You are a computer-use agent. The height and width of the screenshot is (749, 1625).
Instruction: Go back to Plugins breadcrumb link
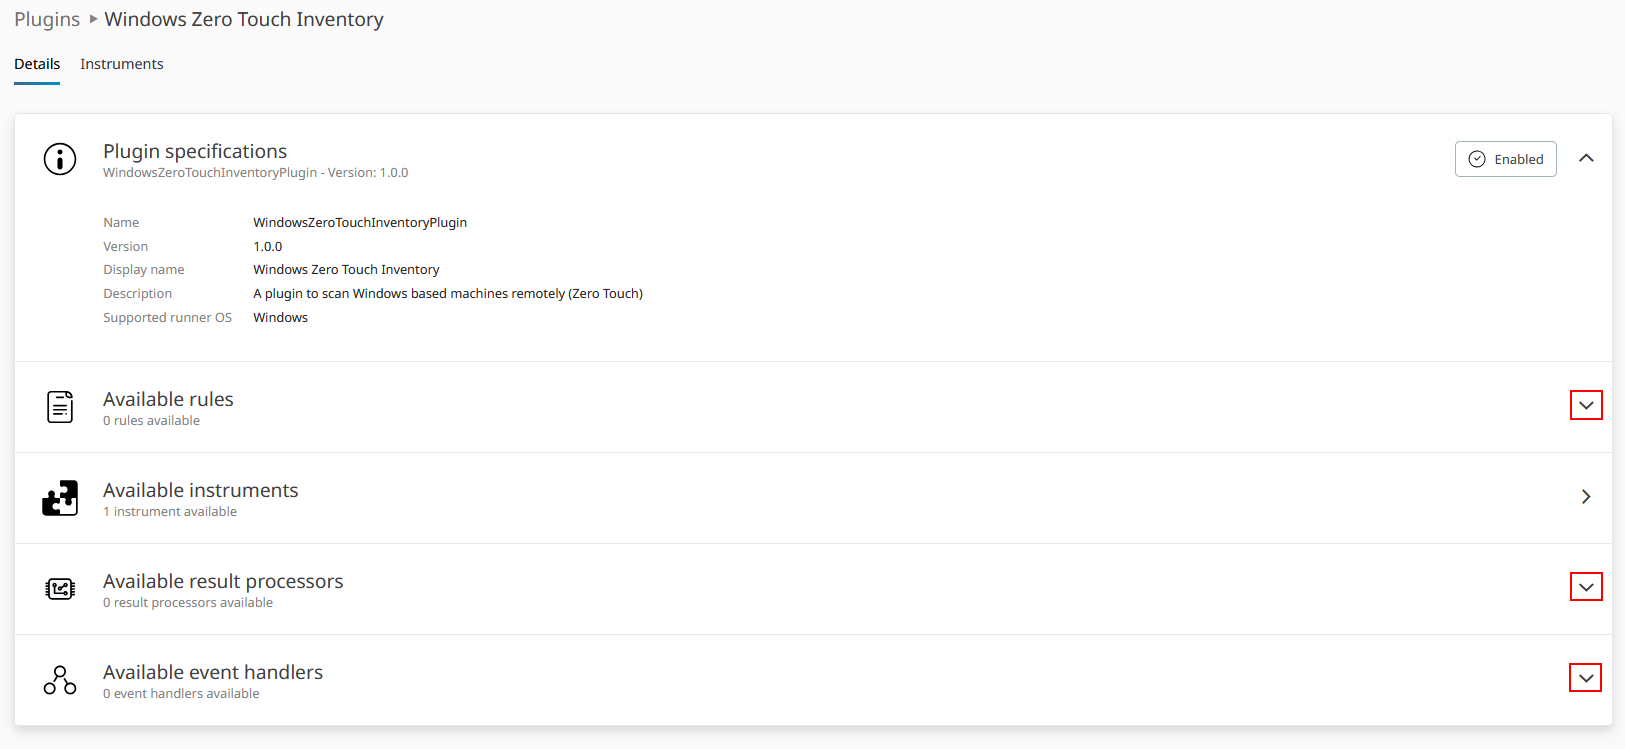point(47,20)
